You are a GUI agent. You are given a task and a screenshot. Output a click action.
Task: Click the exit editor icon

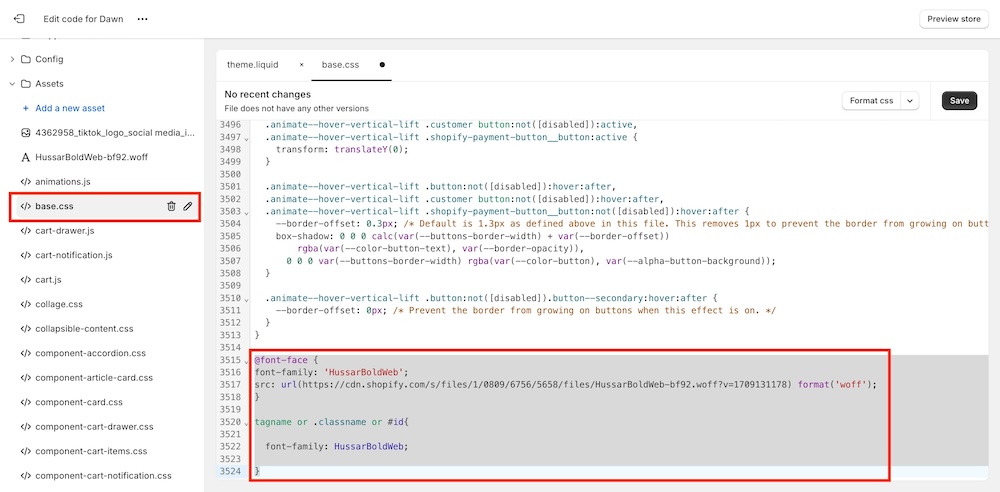click(19, 19)
